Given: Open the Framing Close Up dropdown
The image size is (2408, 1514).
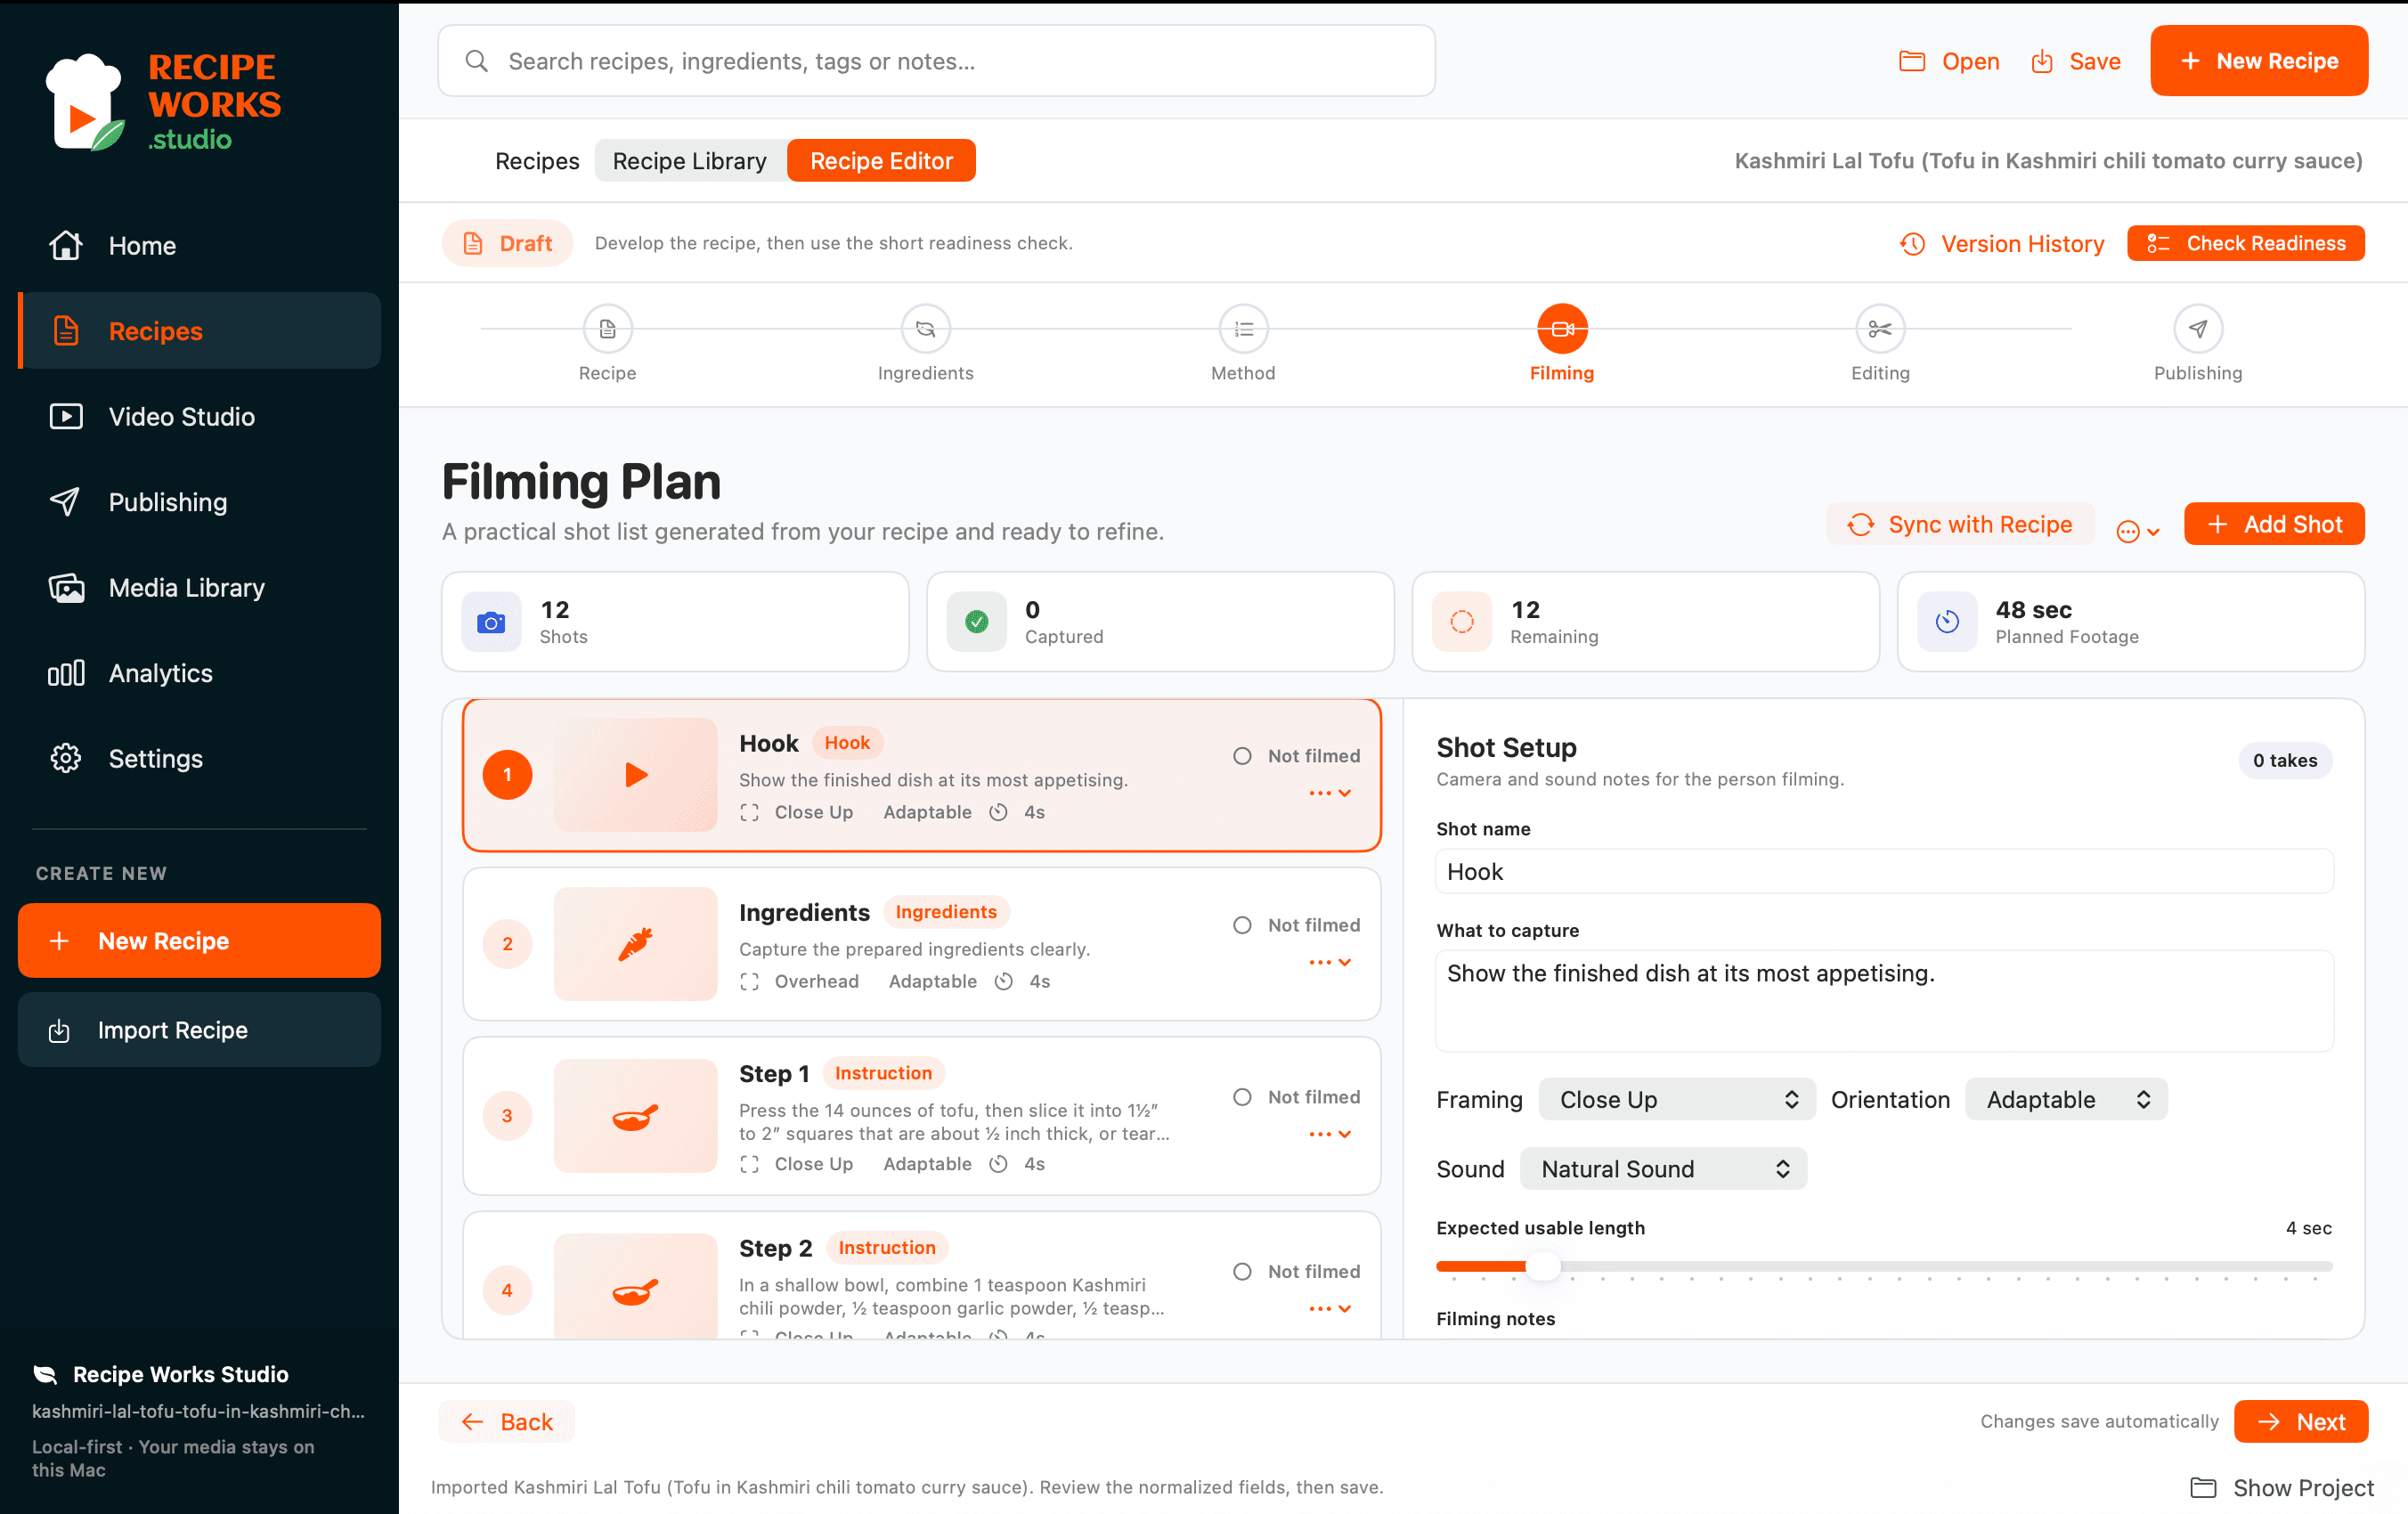Looking at the screenshot, I should pos(1677,1099).
